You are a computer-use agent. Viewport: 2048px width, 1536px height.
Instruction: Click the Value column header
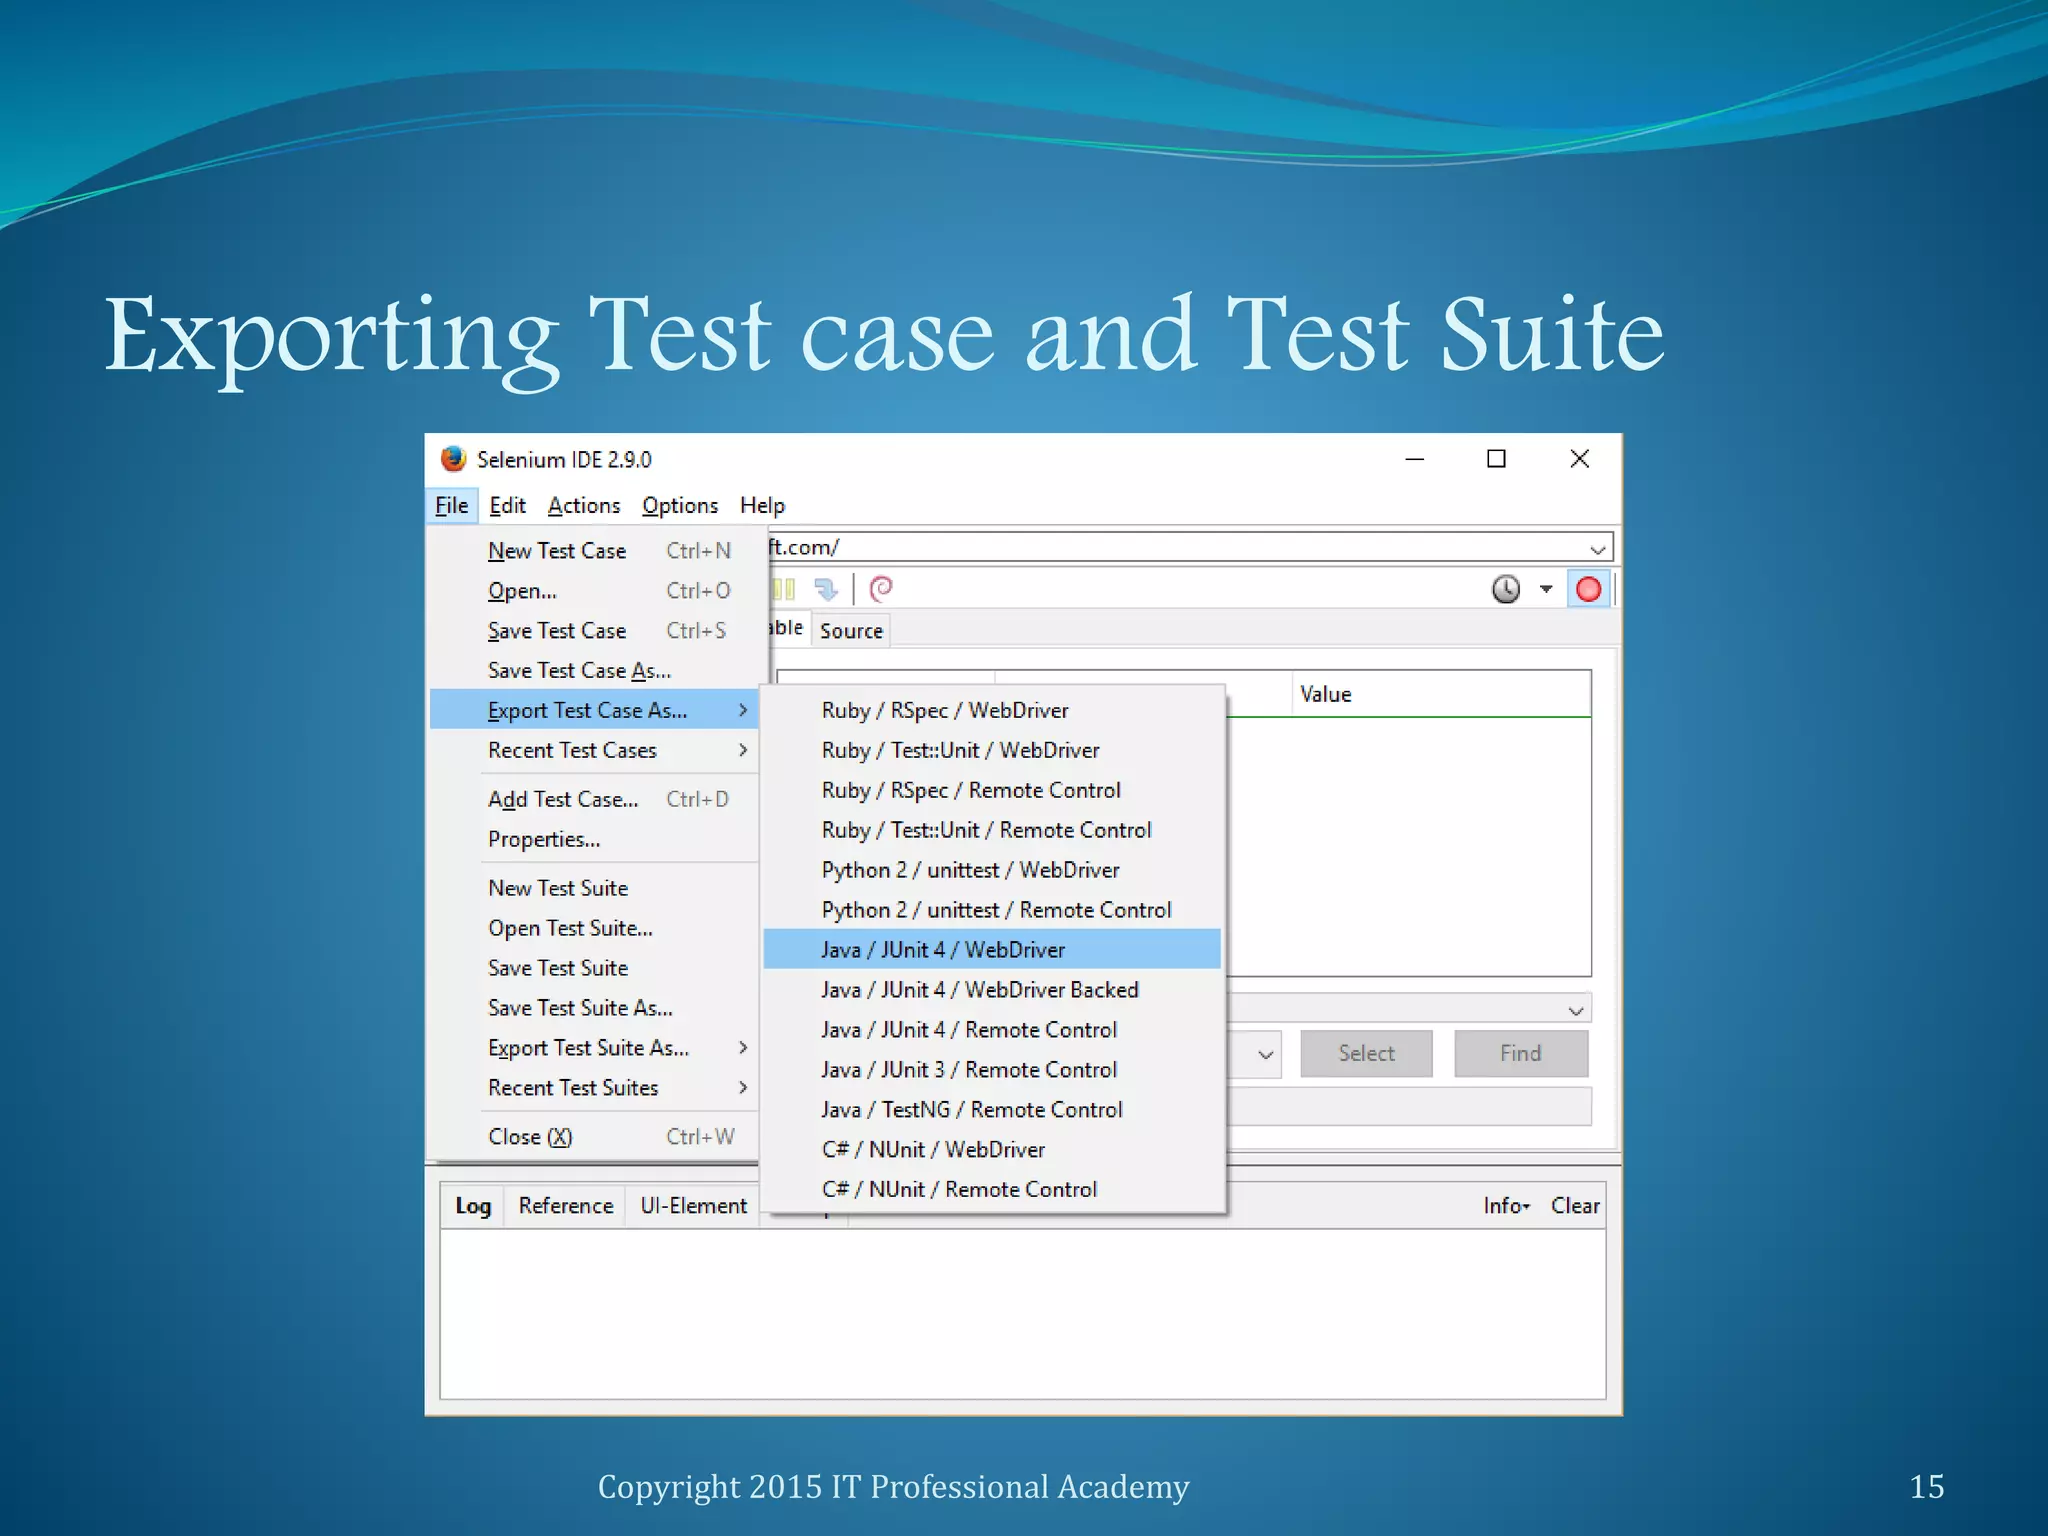click(x=1441, y=694)
